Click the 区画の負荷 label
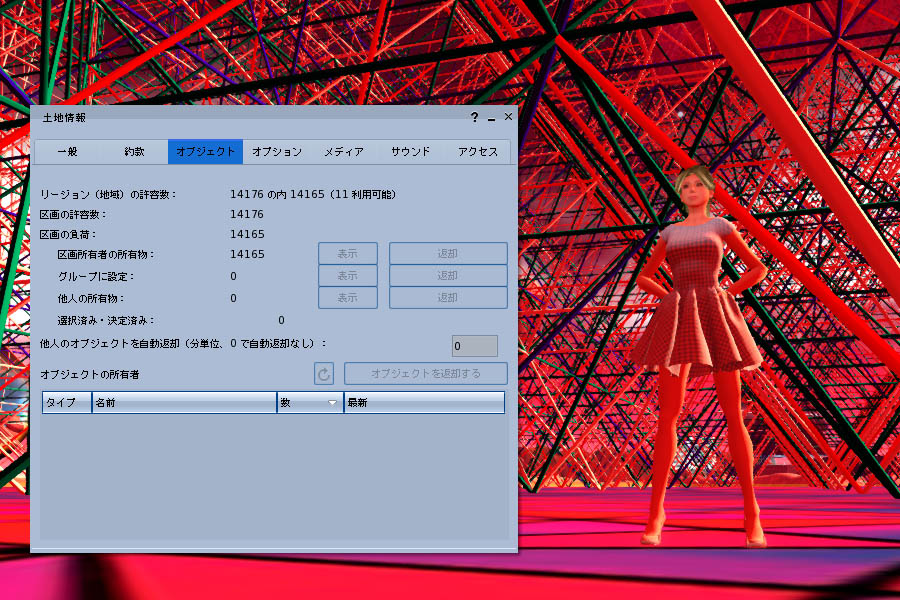This screenshot has height=600, width=900. (x=68, y=234)
